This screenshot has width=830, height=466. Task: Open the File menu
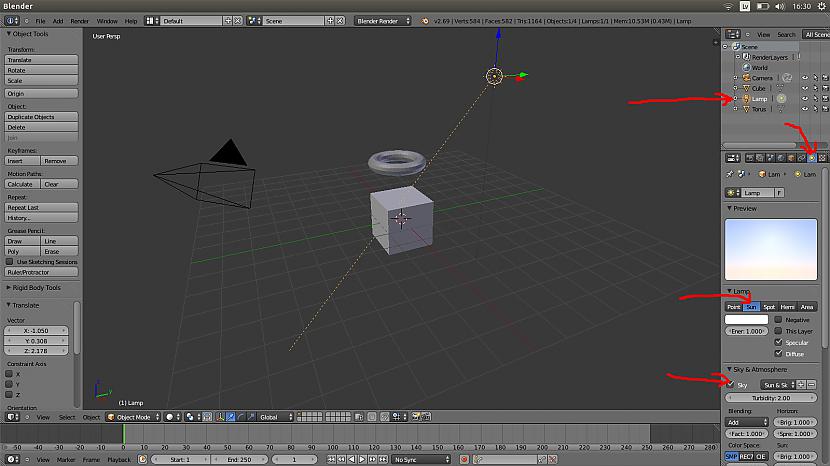pyautogui.click(x=40, y=21)
